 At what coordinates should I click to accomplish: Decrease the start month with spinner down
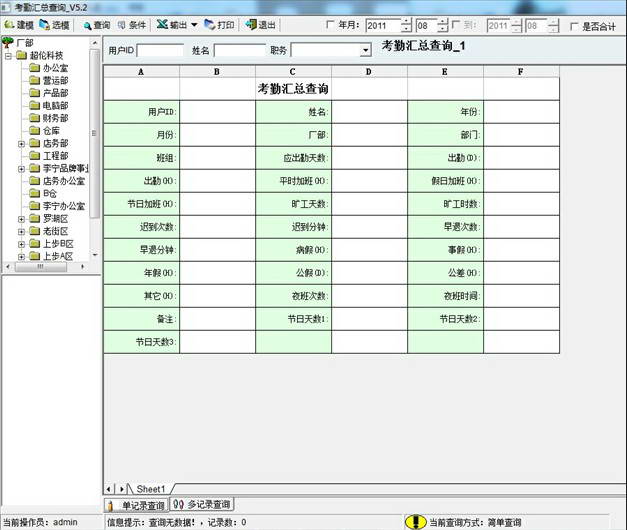tap(442, 29)
